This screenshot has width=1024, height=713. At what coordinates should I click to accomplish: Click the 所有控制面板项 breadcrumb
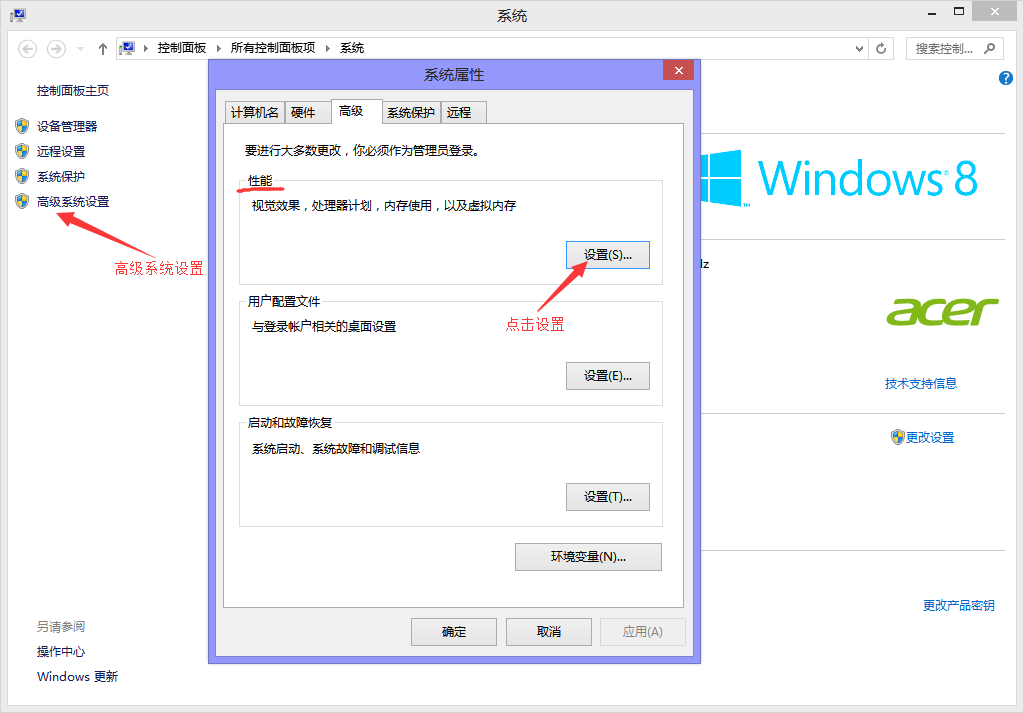272,48
